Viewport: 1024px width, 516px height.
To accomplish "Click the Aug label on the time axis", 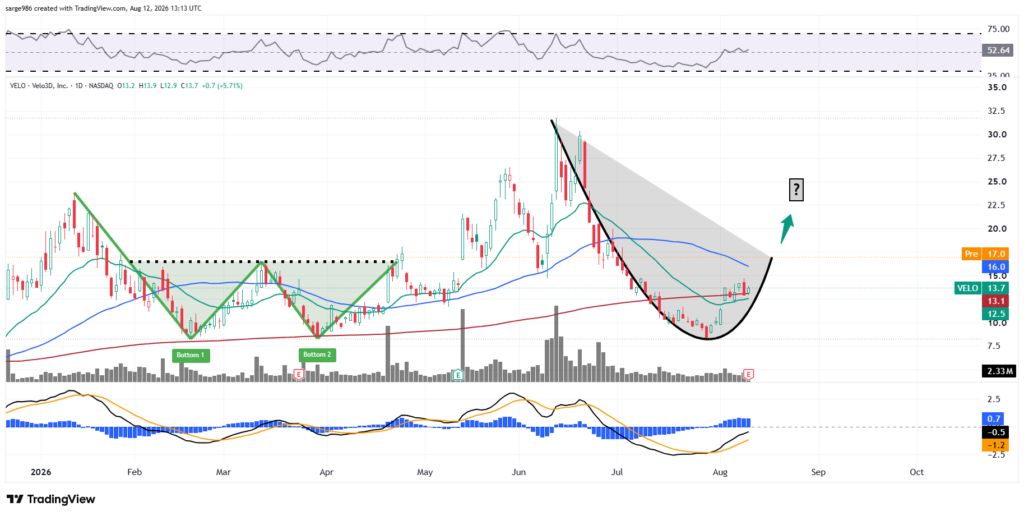I will pyautogui.click(x=720, y=472).
